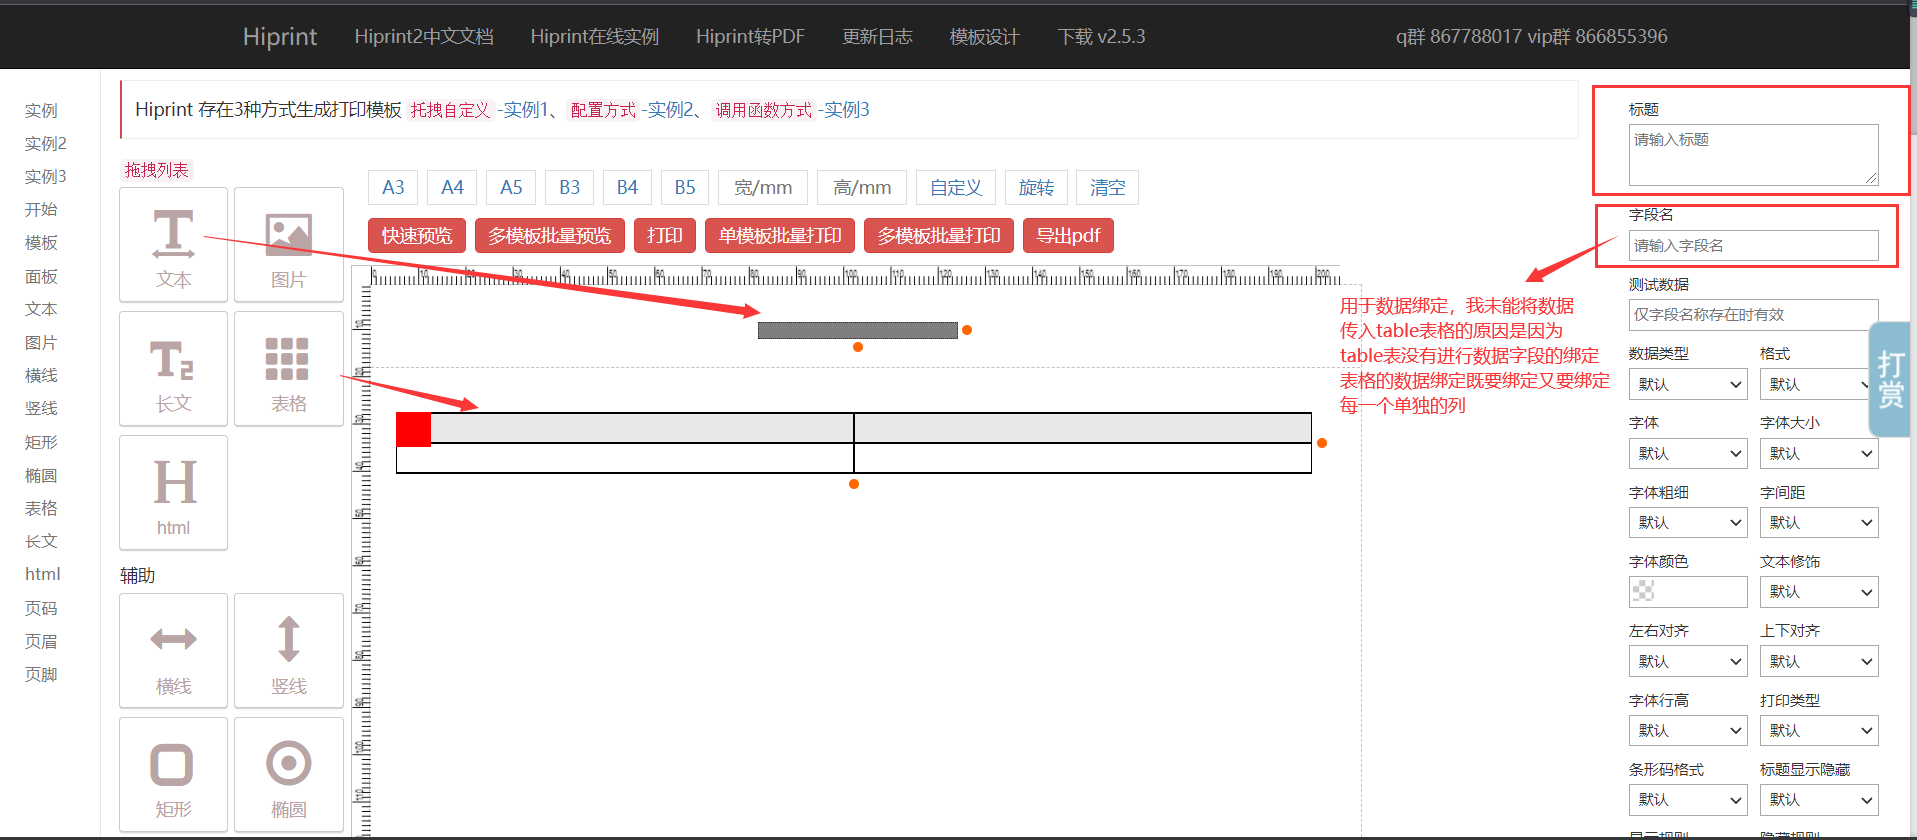Click the 打印 print button
This screenshot has width=1917, height=840.
tap(665, 236)
